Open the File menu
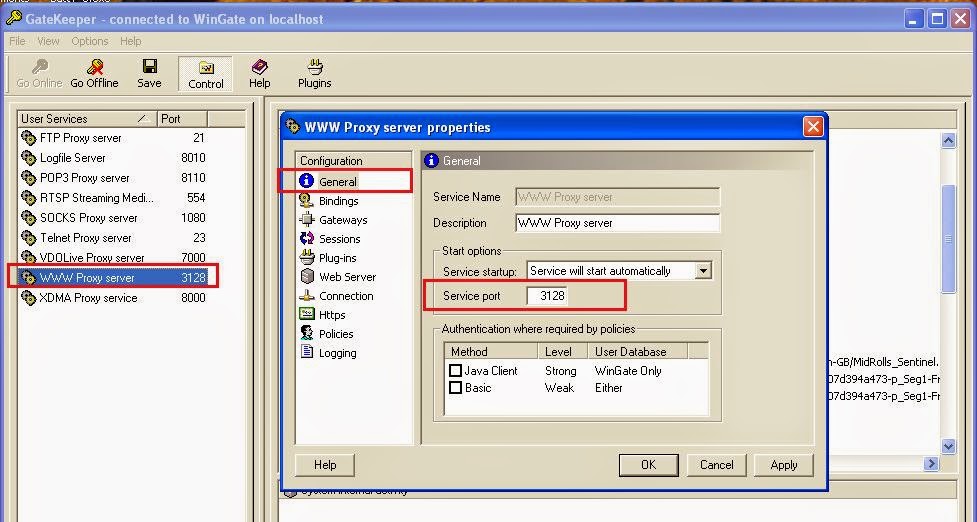The image size is (977, 522). click(17, 41)
